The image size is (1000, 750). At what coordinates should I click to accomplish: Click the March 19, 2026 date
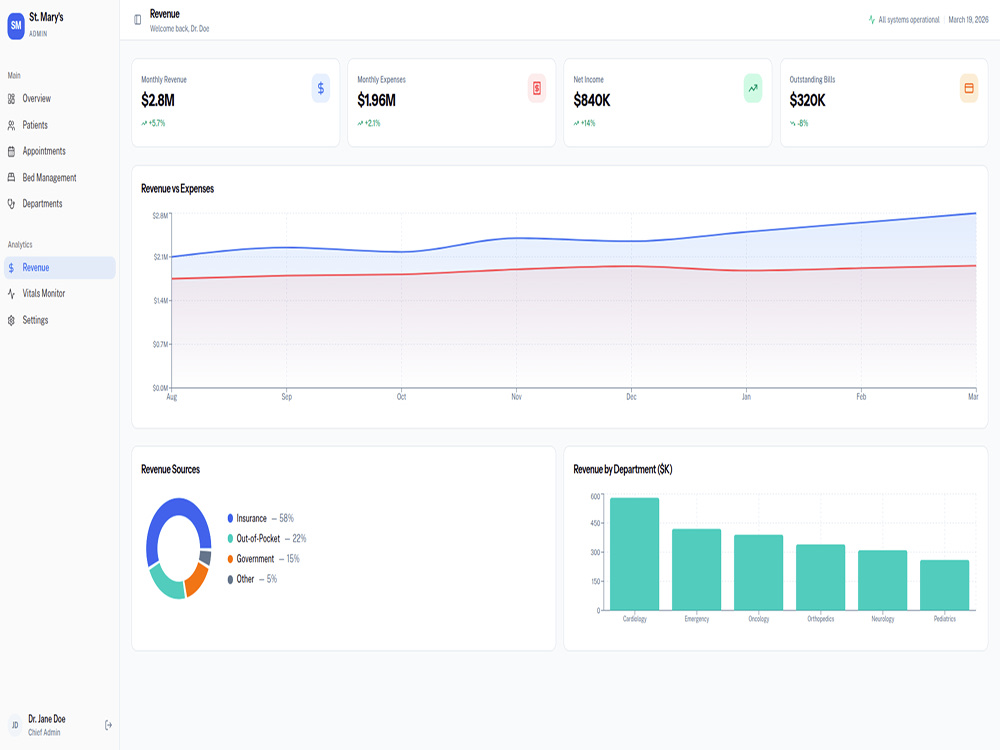968,20
